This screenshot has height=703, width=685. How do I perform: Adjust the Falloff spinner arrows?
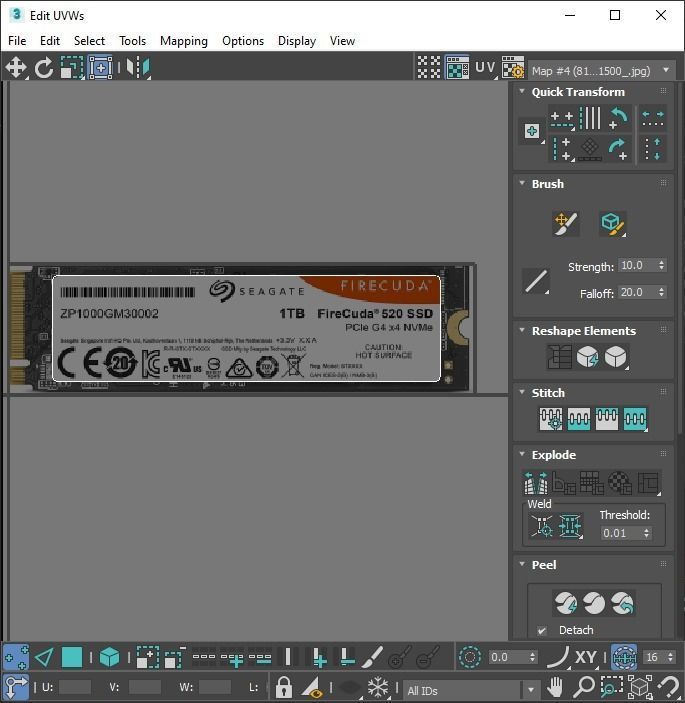[x=662, y=292]
